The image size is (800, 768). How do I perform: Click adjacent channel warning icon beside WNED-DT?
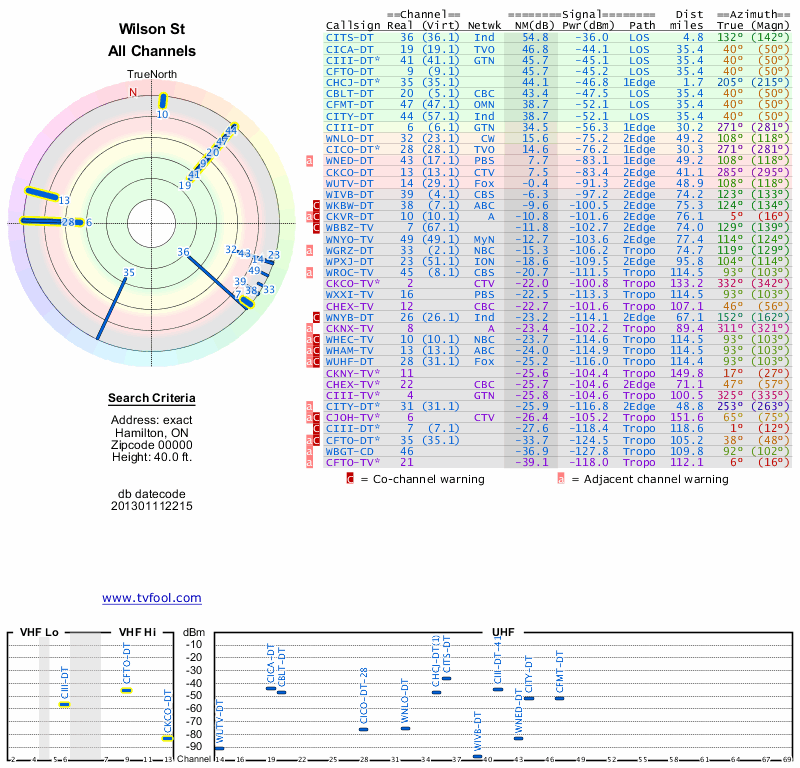(x=309, y=160)
